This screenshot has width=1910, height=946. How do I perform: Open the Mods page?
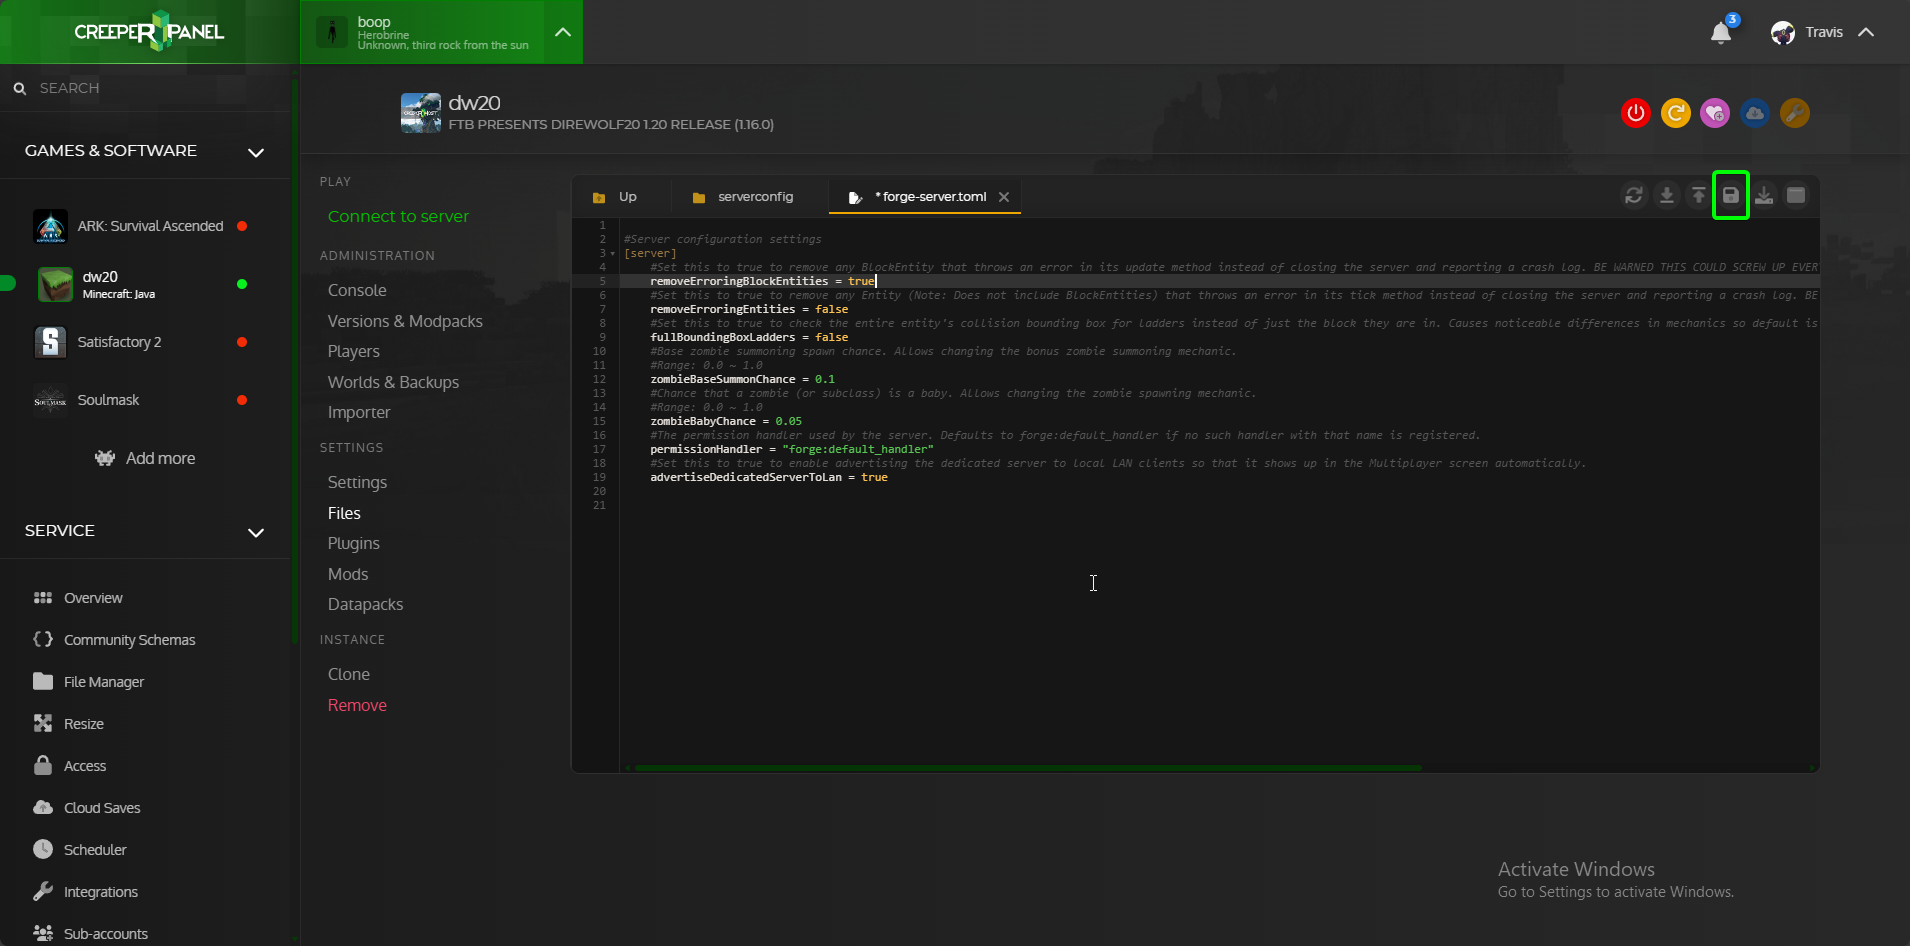point(348,574)
